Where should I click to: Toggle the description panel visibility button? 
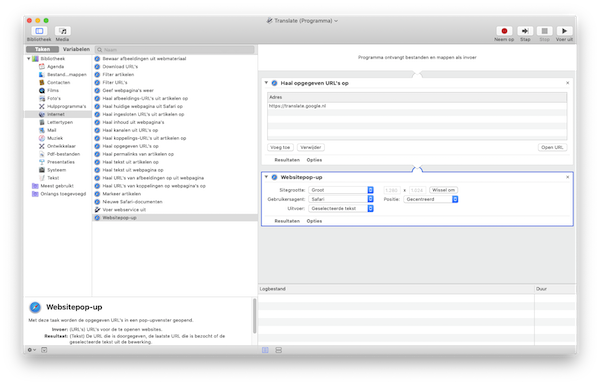(x=44, y=350)
